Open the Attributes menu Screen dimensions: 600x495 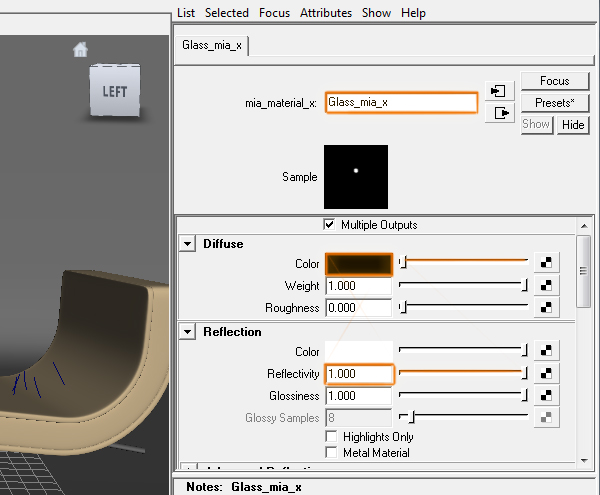click(326, 13)
